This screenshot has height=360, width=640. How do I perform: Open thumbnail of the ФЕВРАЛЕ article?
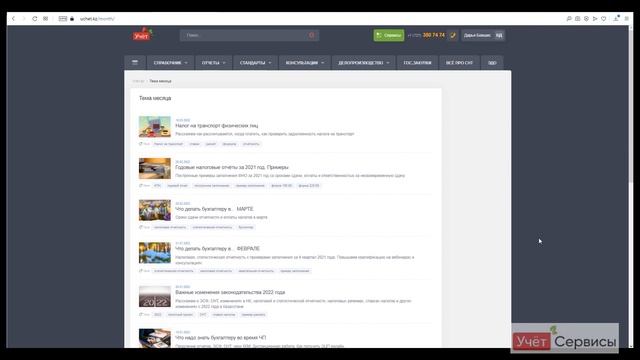click(x=155, y=253)
